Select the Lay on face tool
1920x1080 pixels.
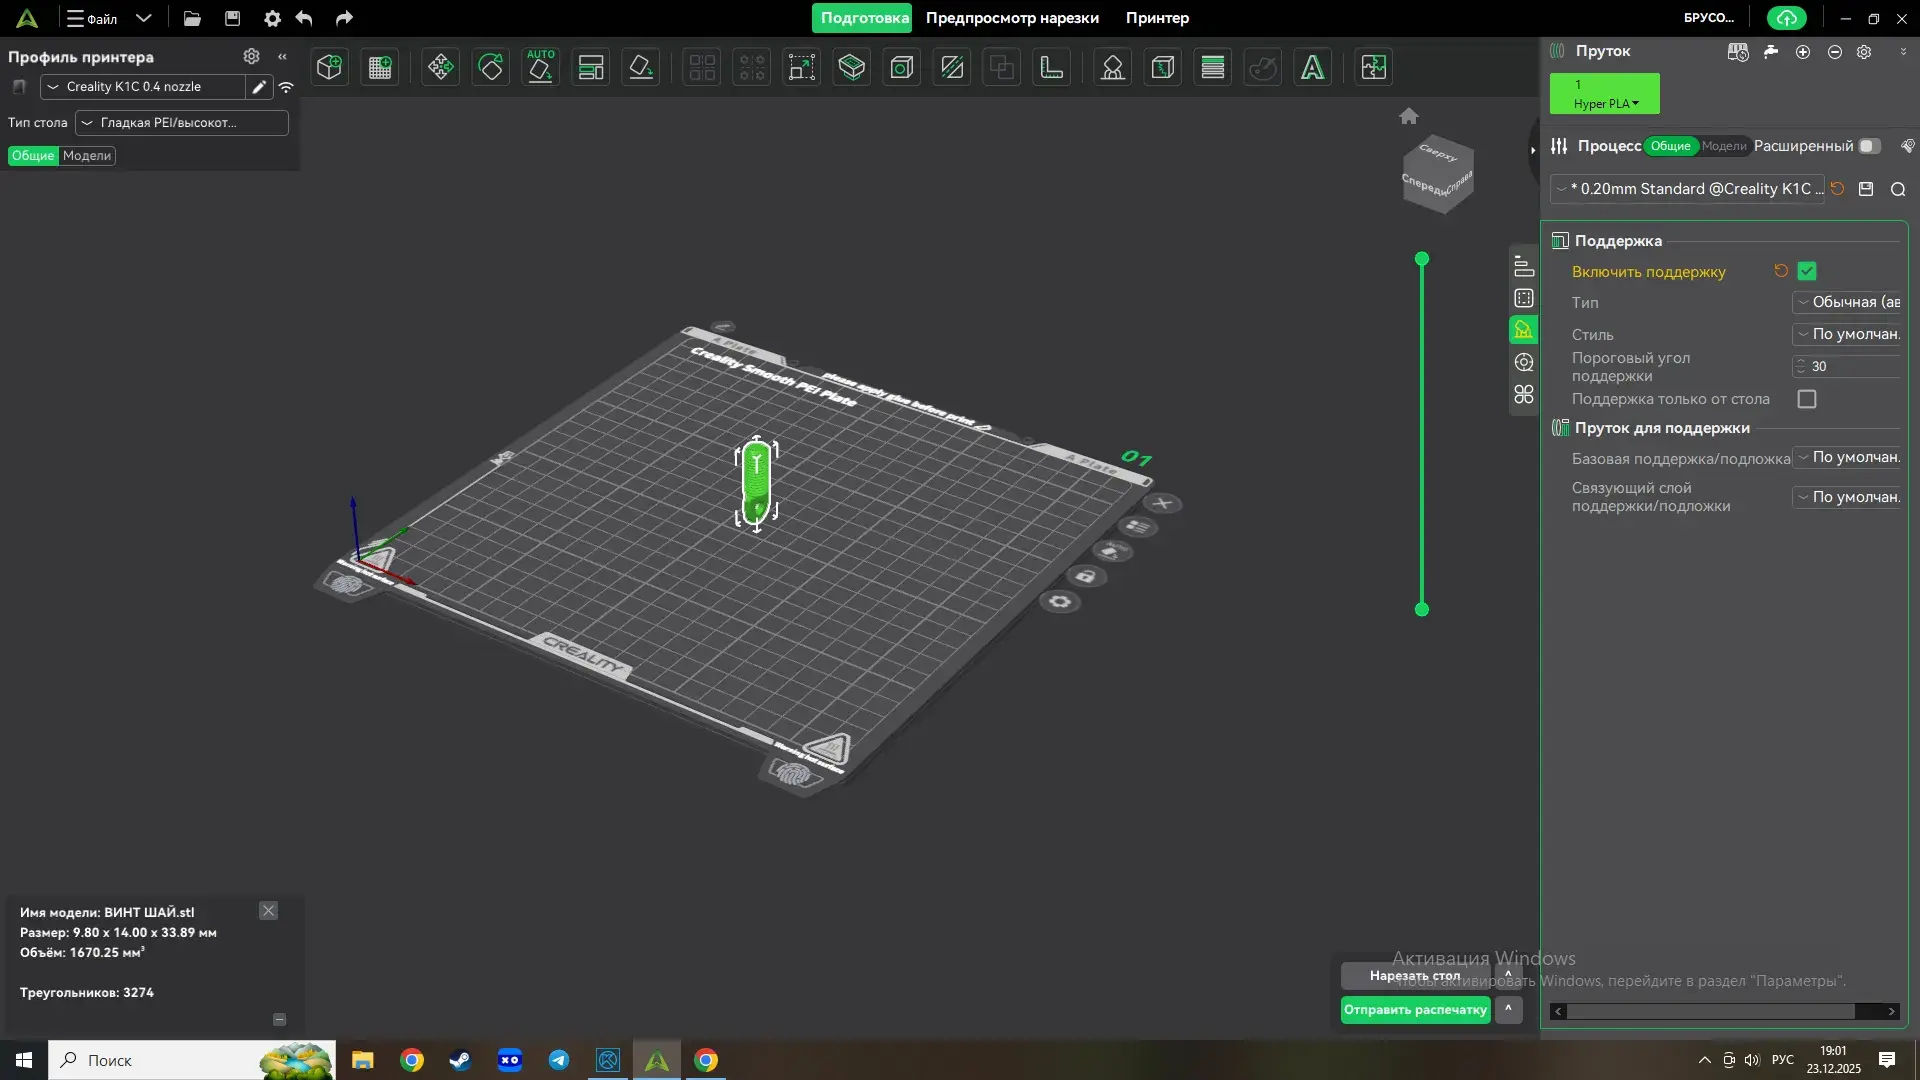(641, 67)
